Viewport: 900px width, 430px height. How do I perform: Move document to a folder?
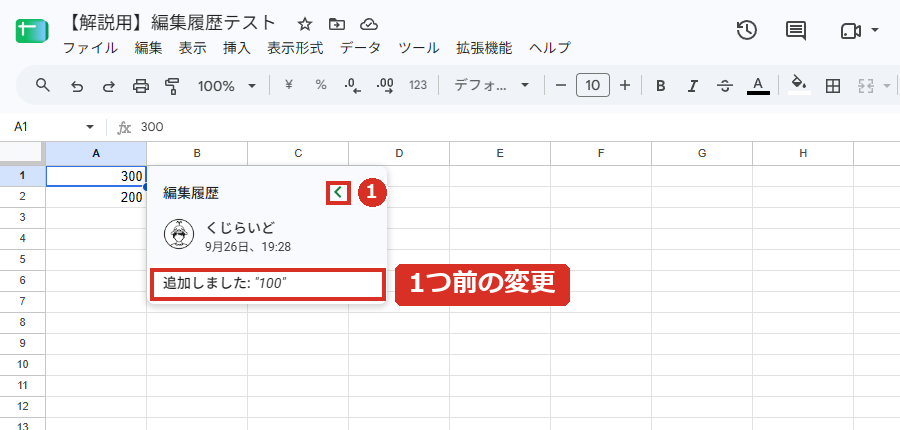tap(337, 24)
